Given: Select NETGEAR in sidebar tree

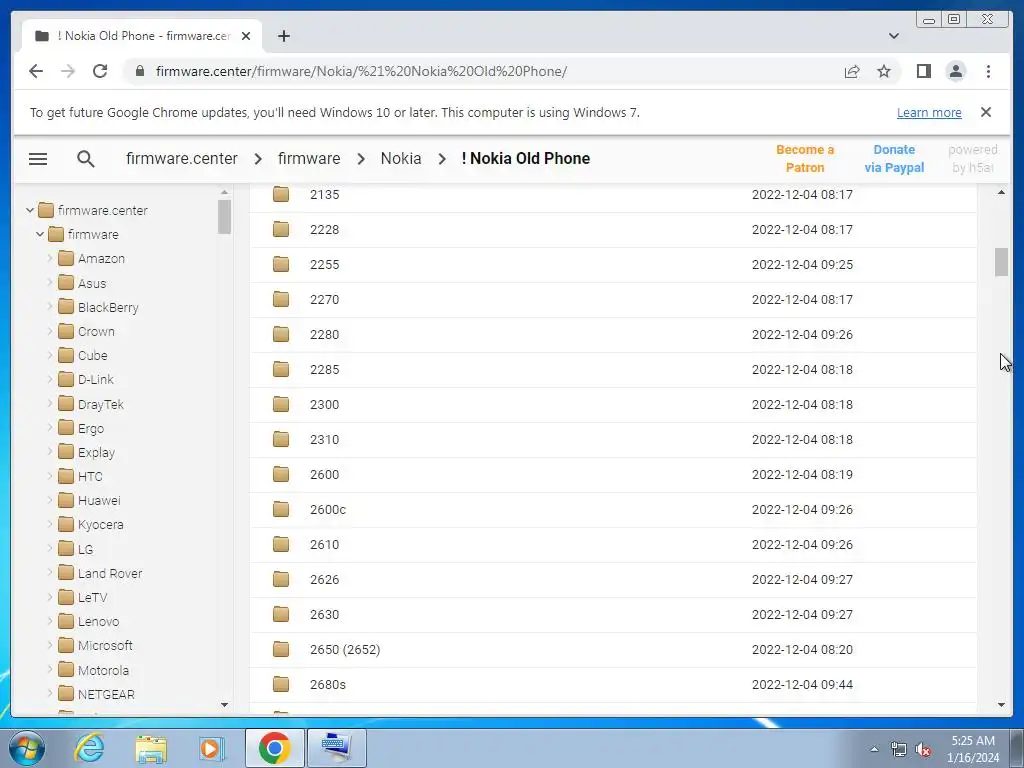Looking at the screenshot, I should (x=106, y=694).
